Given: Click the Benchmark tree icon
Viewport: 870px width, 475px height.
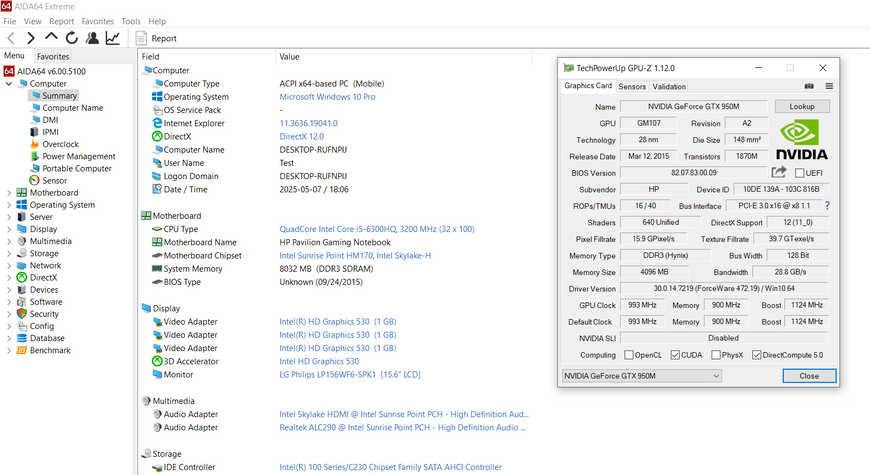Looking at the screenshot, I should coord(22,350).
